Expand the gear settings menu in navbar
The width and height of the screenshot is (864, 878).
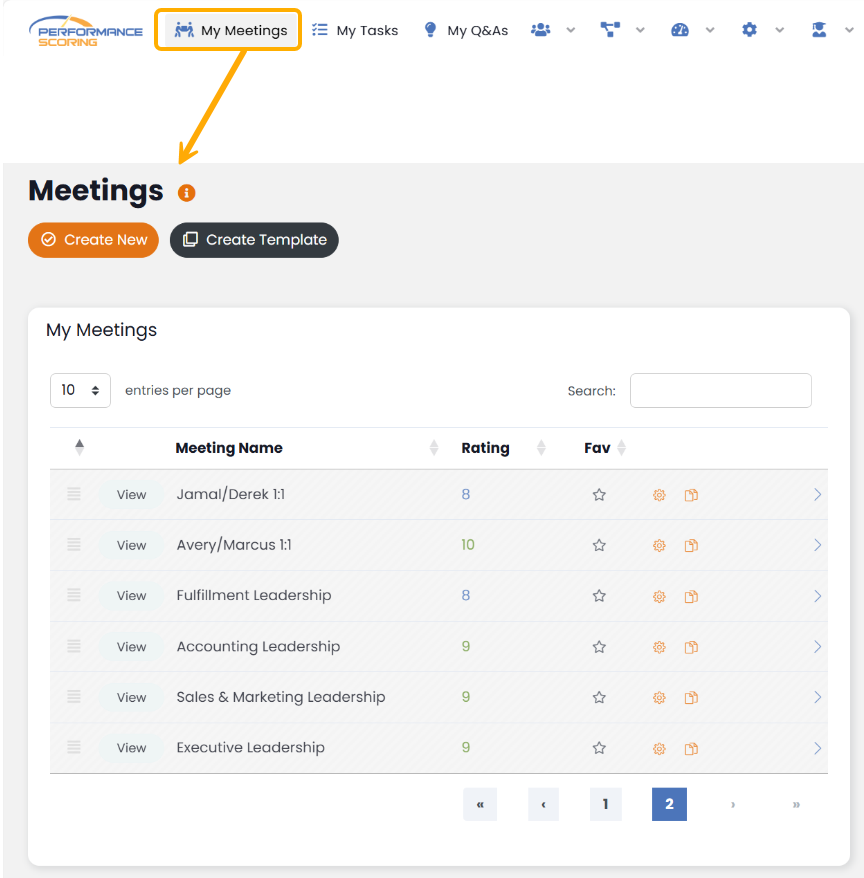click(762, 30)
